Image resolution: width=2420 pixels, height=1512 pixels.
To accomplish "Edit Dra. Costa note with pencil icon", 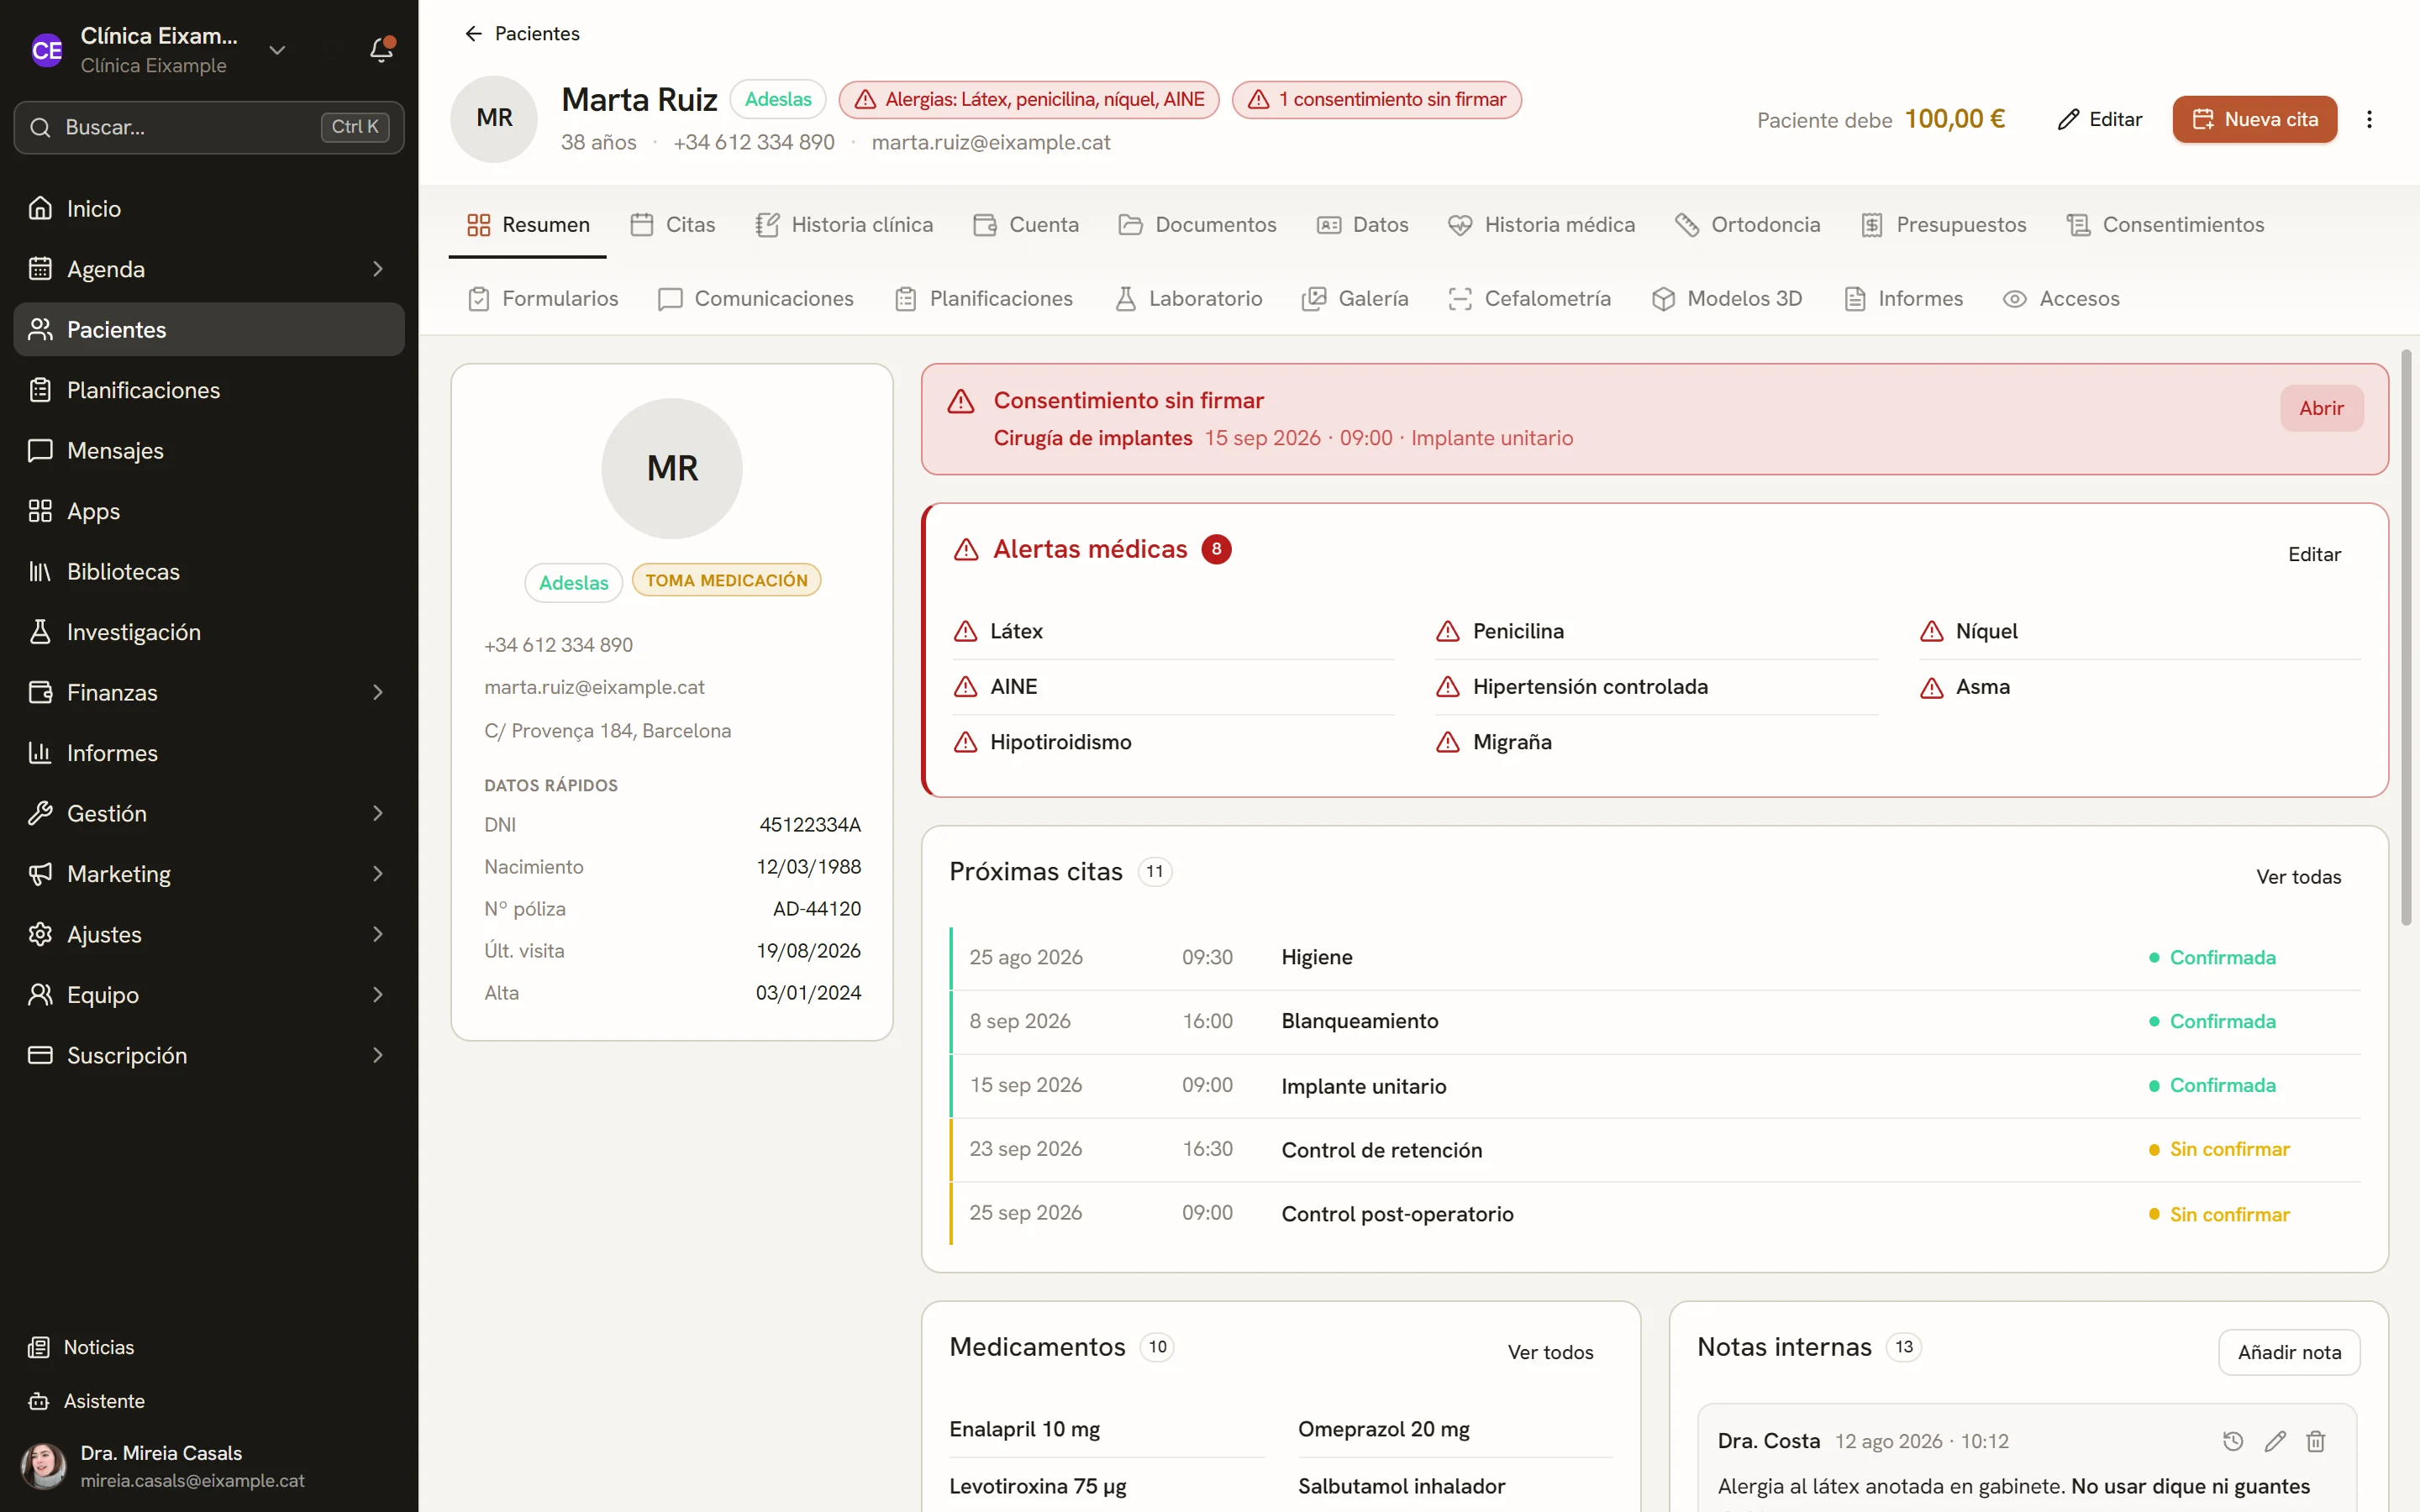I will point(2275,1441).
